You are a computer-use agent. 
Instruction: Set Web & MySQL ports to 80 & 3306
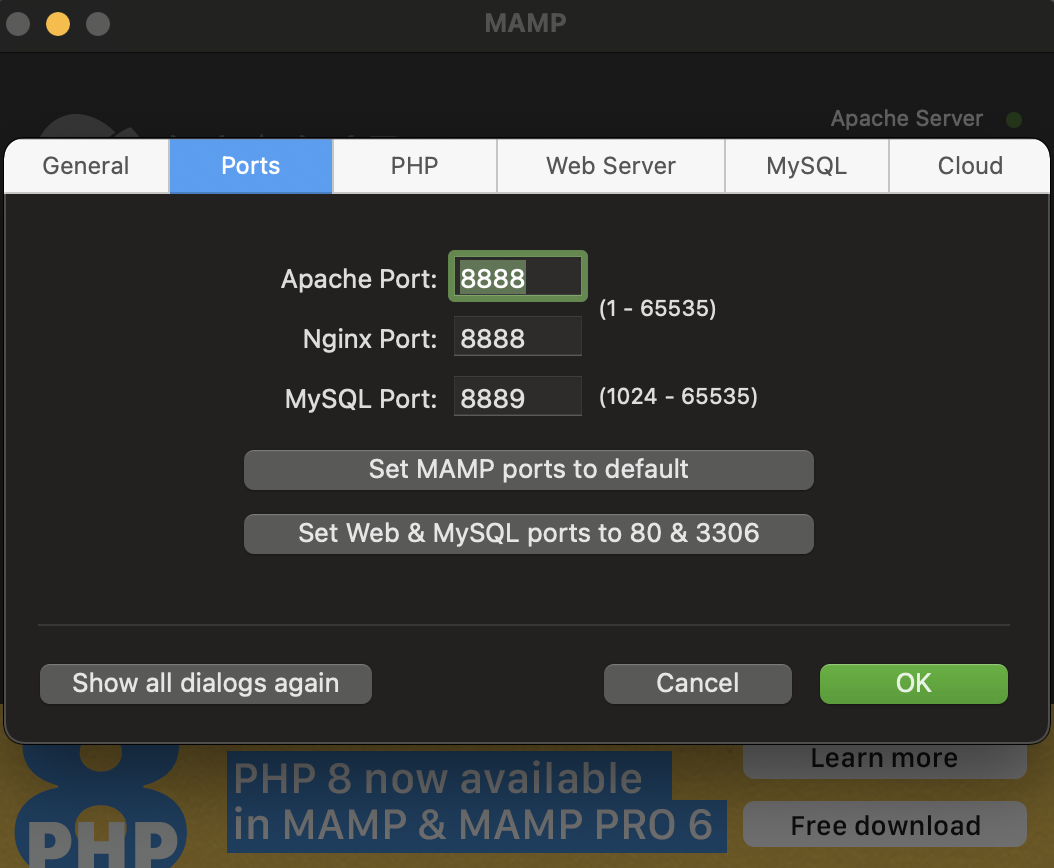click(528, 533)
